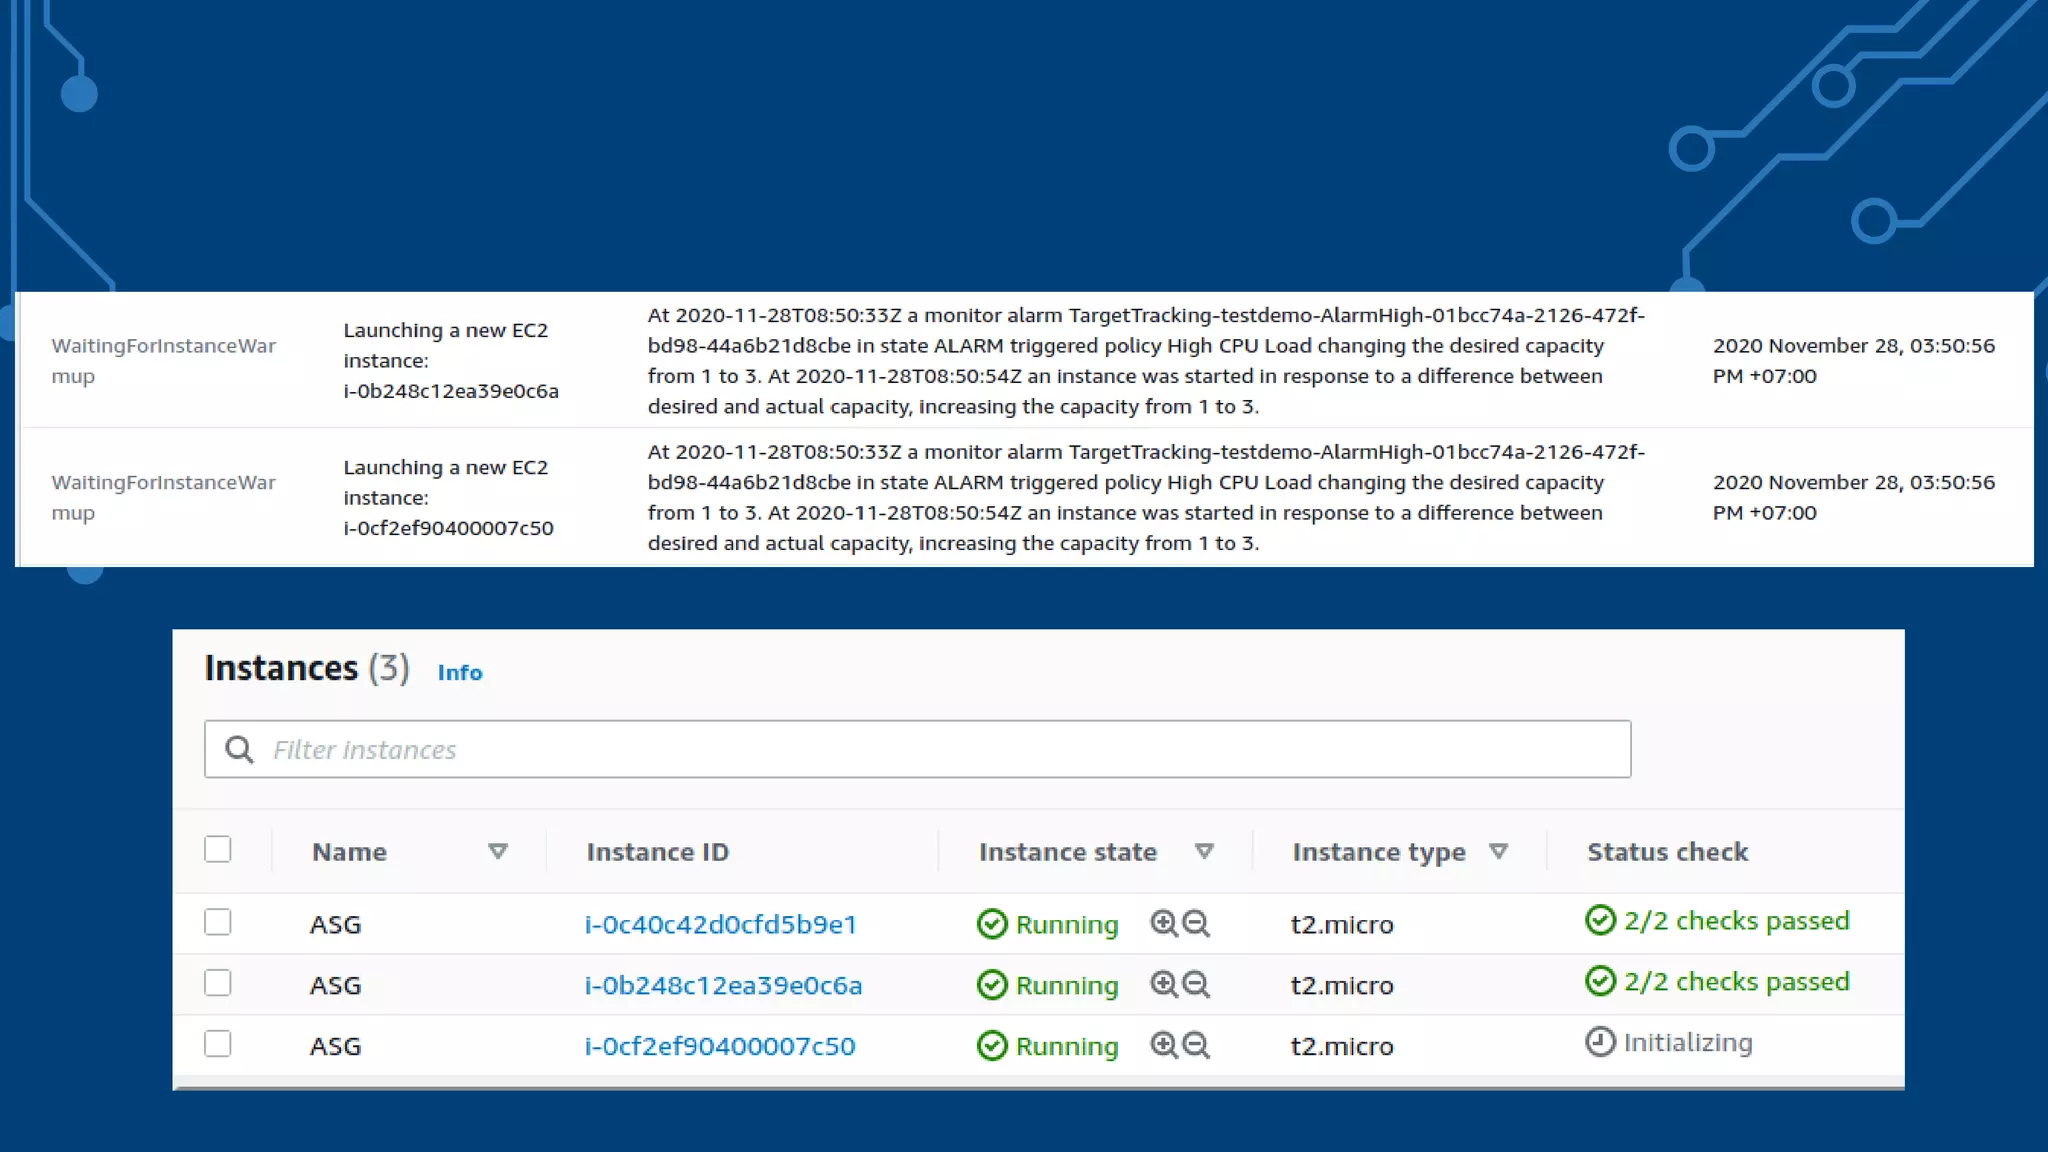Click zoom-in filter icon for i-0cf2ef90400007c50 row
Viewport: 2048px width, 1152px height.
[1163, 1045]
